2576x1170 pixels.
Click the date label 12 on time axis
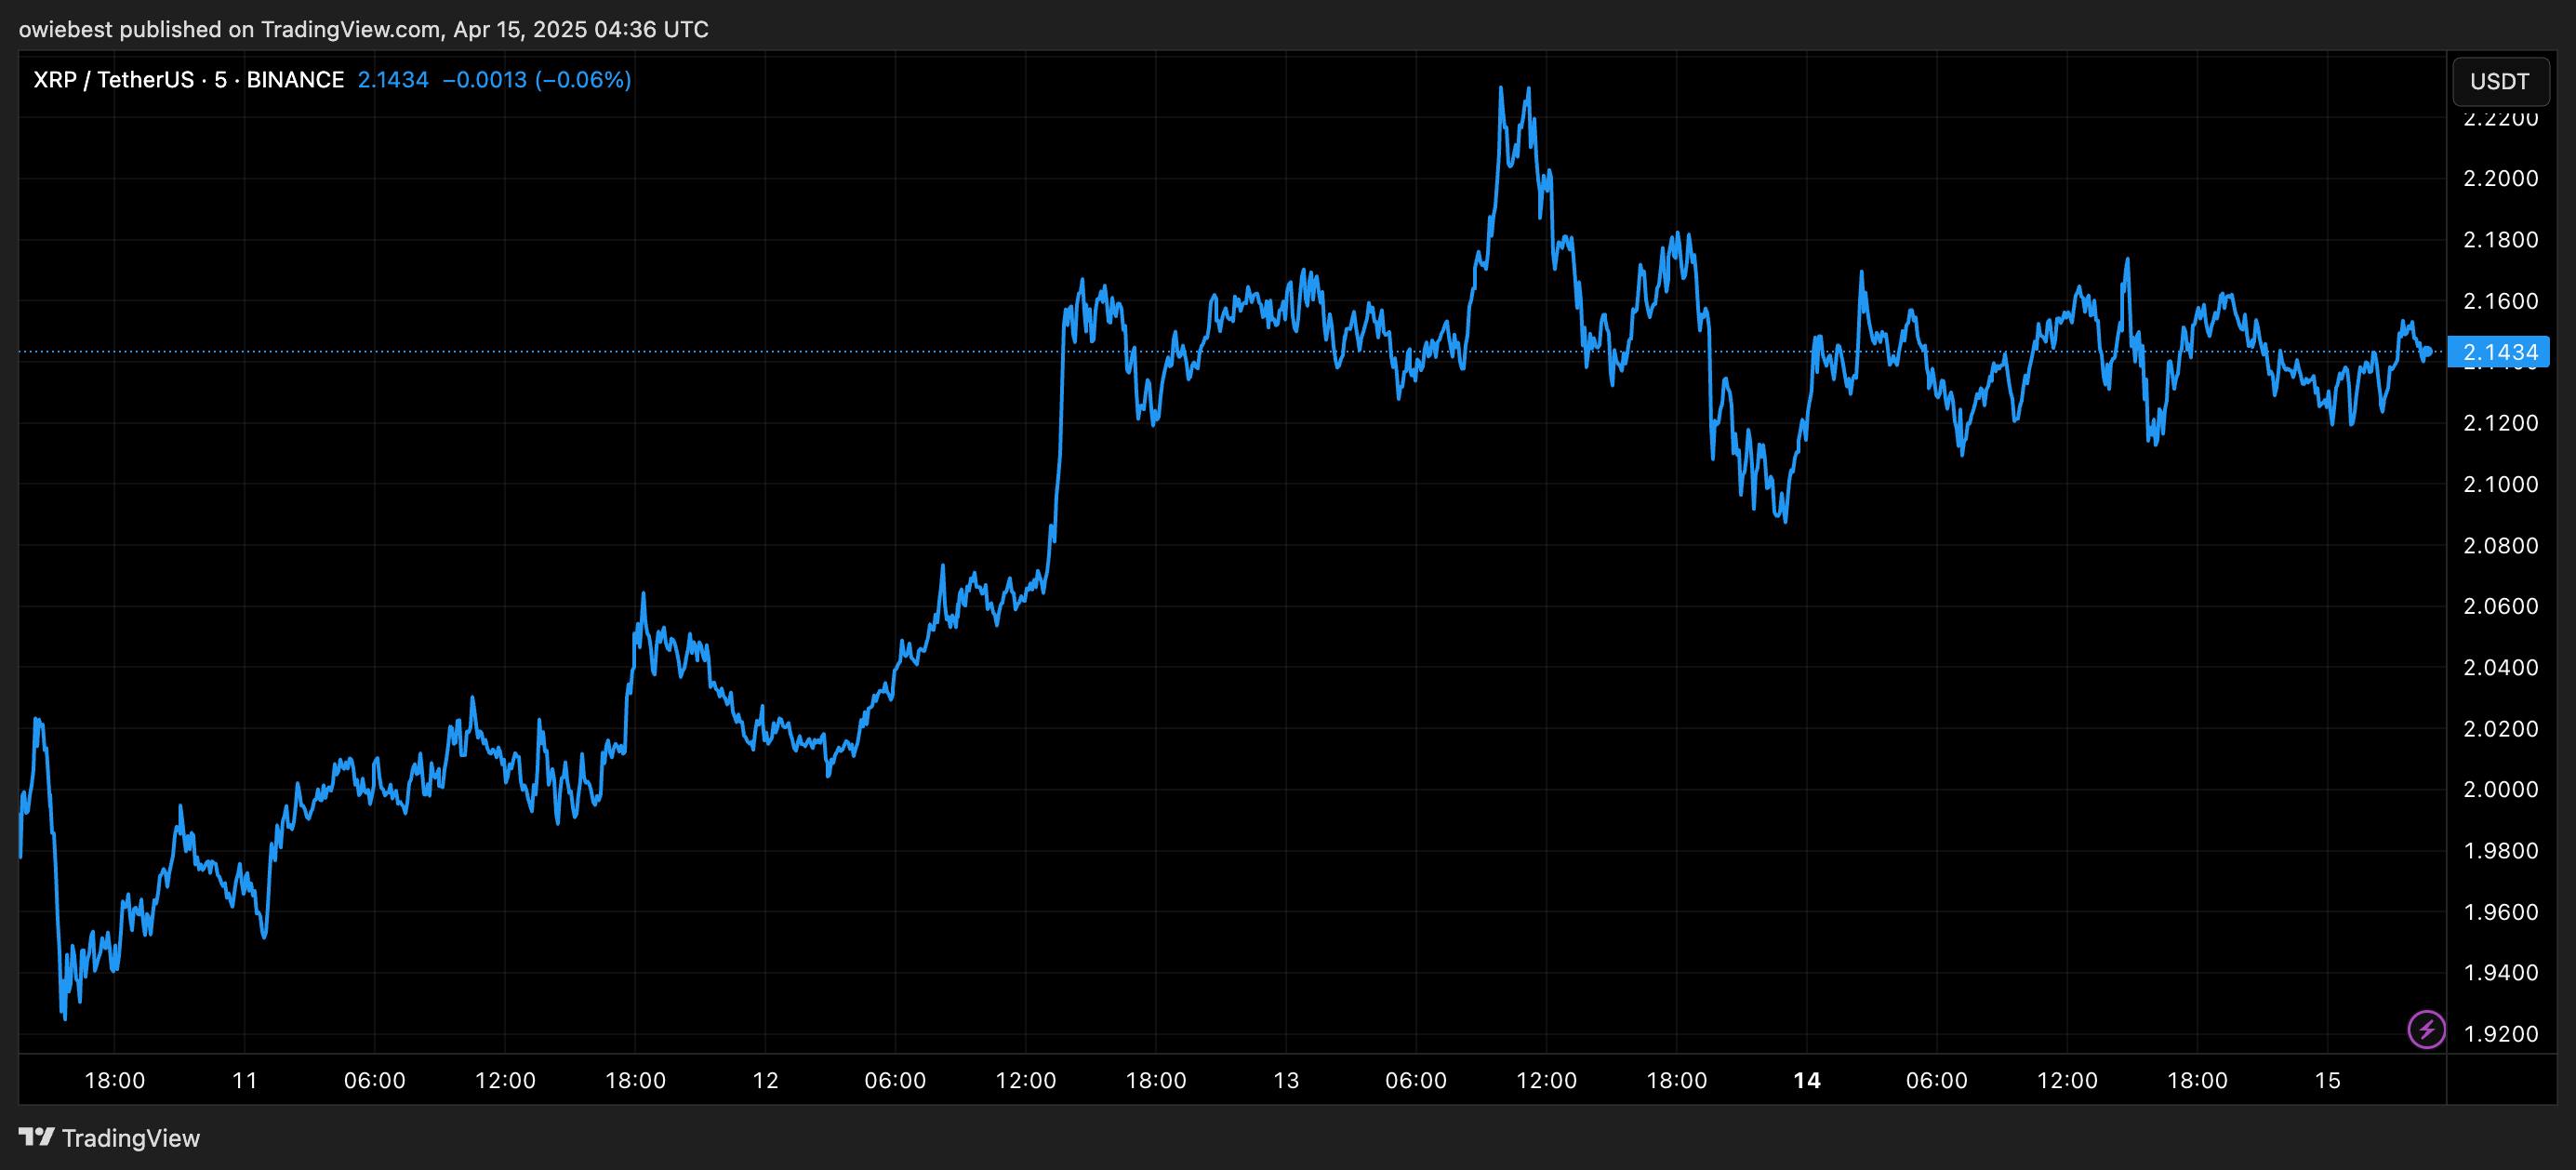pyautogui.click(x=766, y=1080)
